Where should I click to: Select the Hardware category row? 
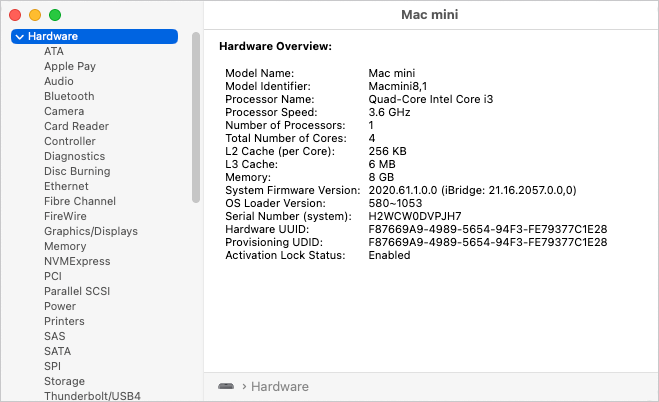point(95,36)
